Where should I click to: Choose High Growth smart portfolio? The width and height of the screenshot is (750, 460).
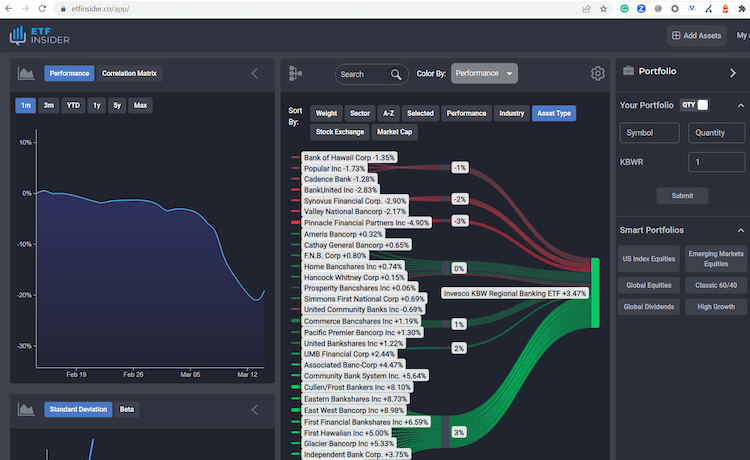click(716, 307)
